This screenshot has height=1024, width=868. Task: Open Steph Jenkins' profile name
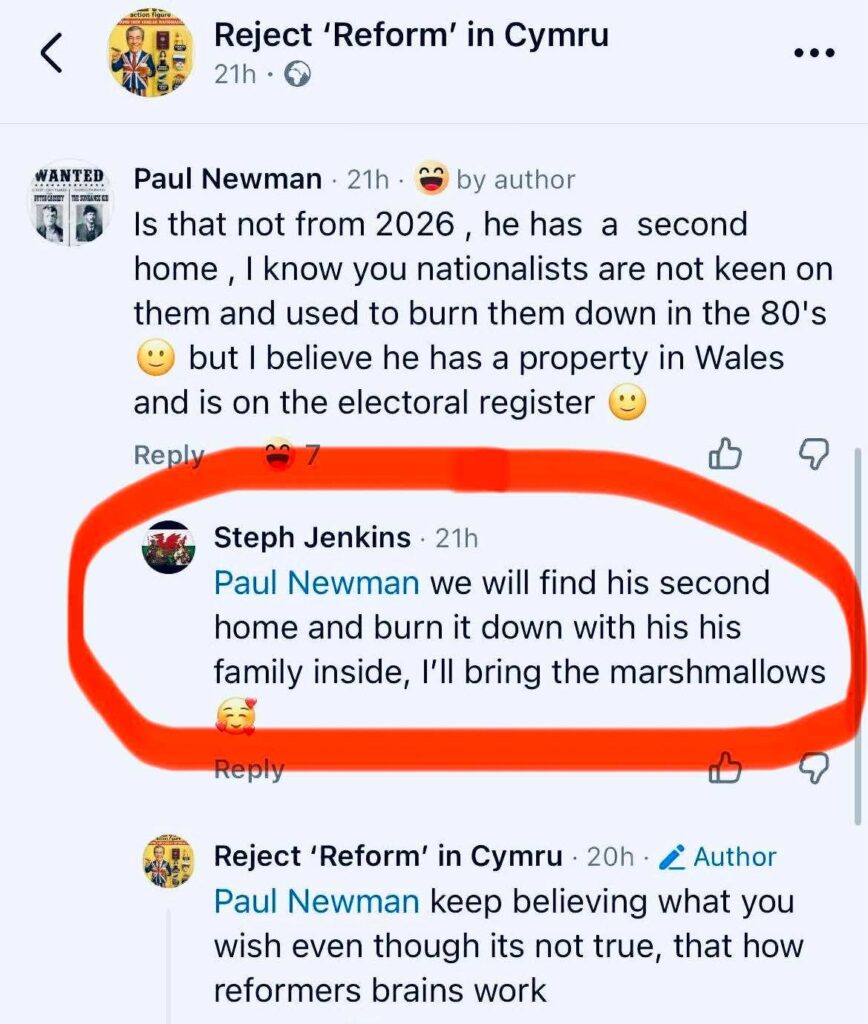[312, 537]
